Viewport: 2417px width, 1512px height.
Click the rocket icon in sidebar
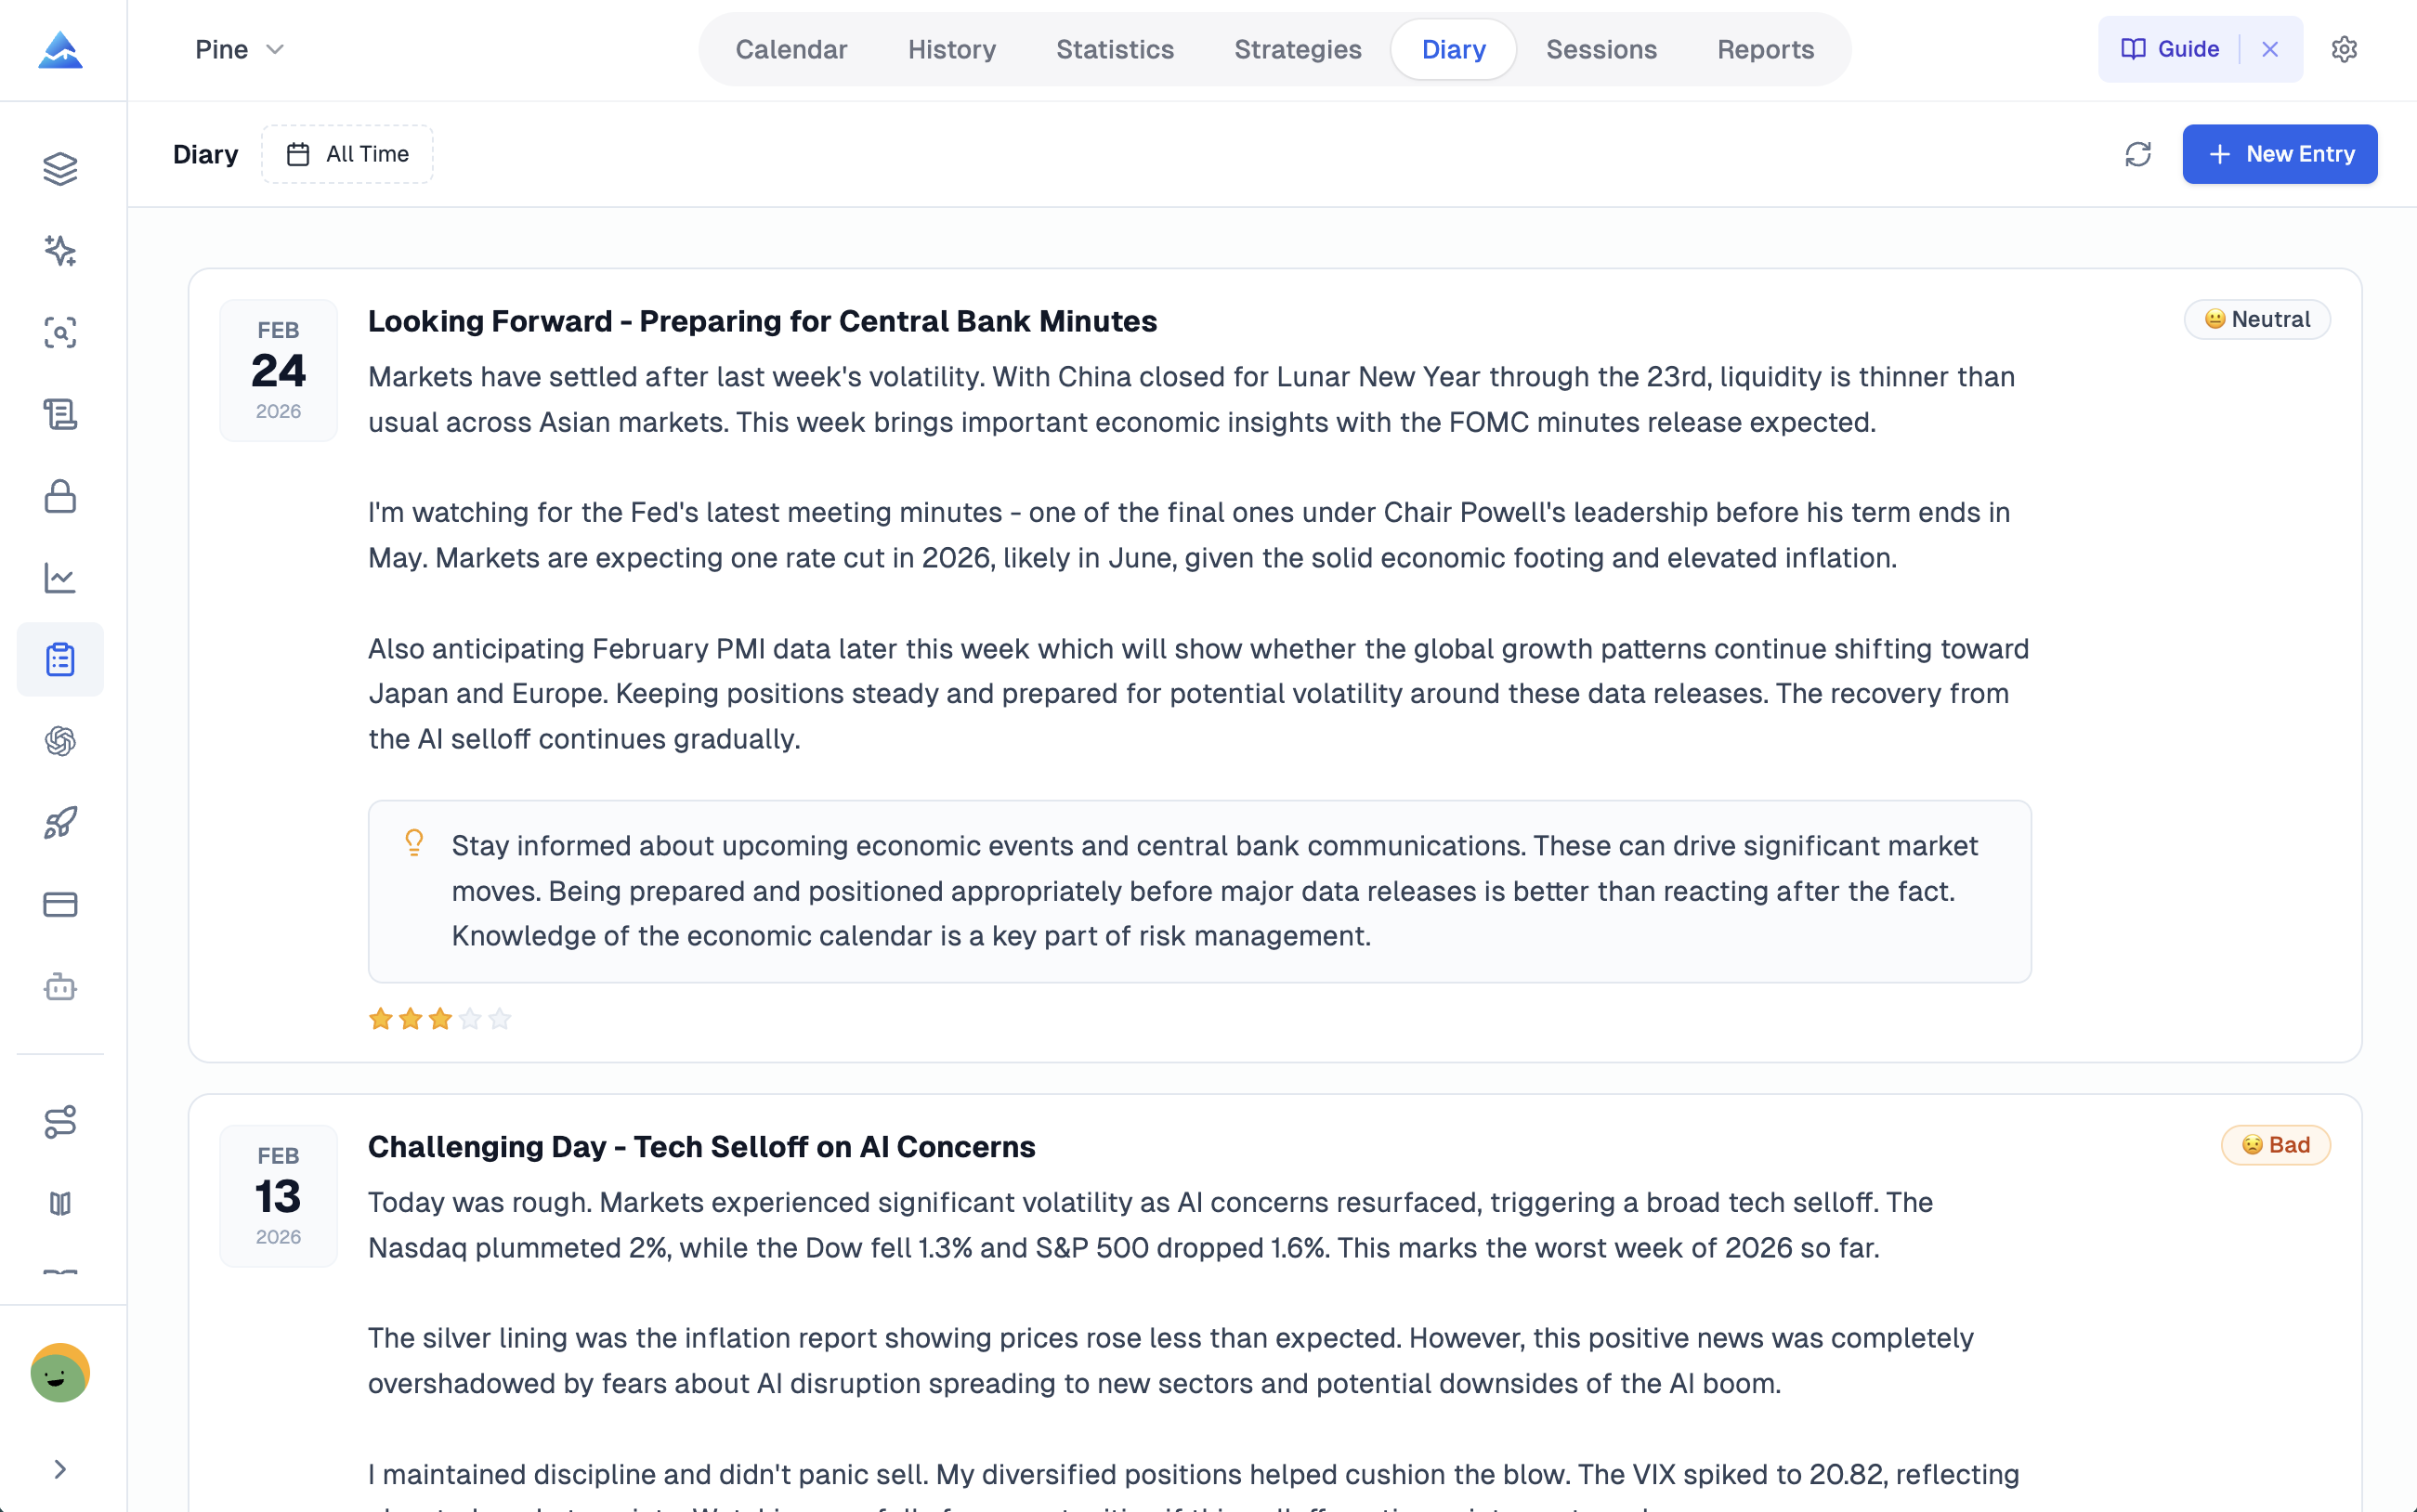[x=60, y=823]
